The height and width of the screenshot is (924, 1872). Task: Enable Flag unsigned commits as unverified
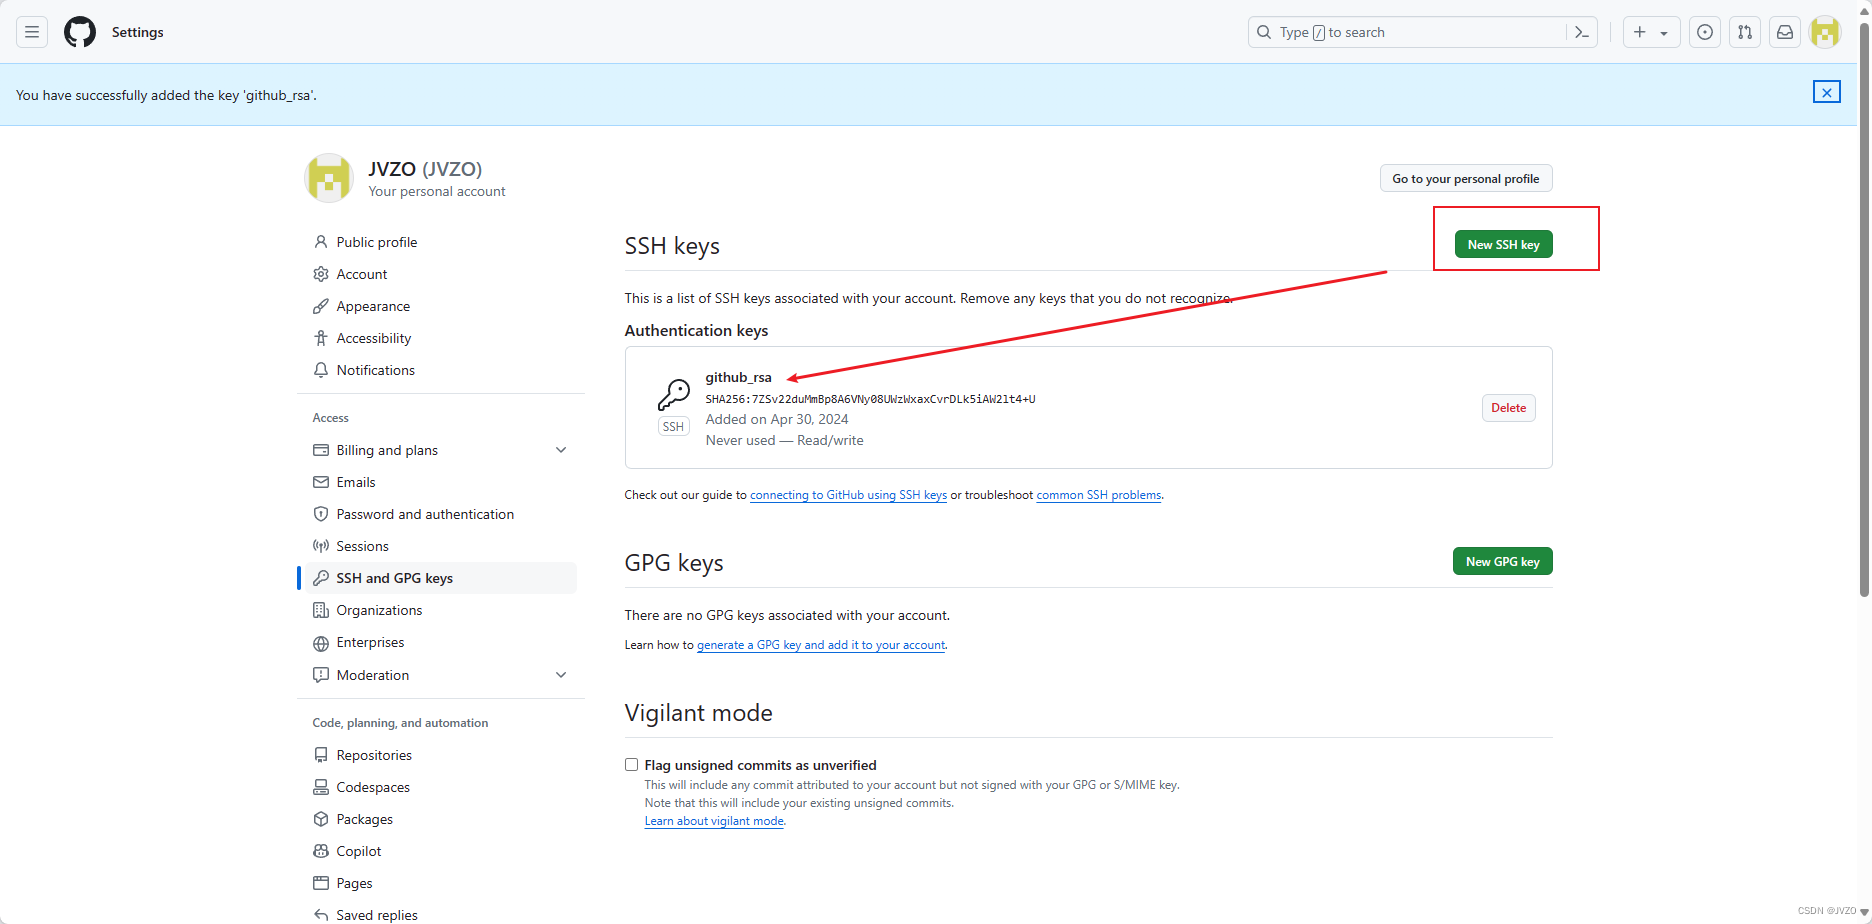pyautogui.click(x=631, y=764)
